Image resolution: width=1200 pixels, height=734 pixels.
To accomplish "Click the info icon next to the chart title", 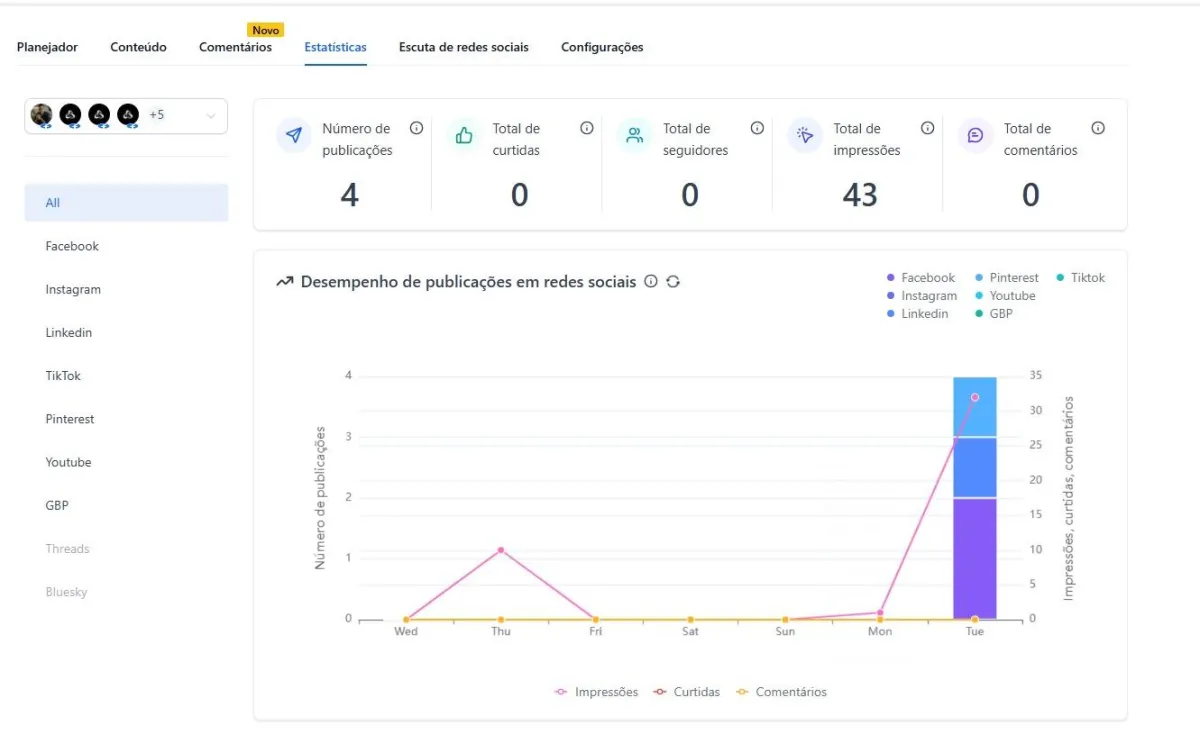I will click(652, 282).
